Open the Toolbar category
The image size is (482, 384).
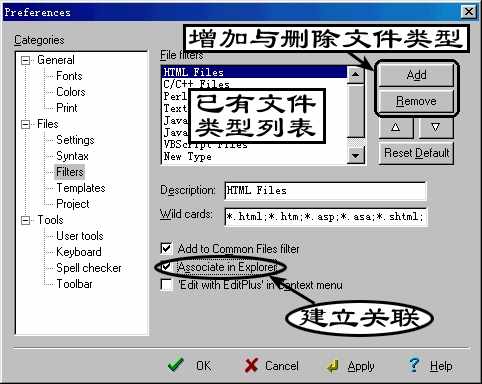click(74, 284)
